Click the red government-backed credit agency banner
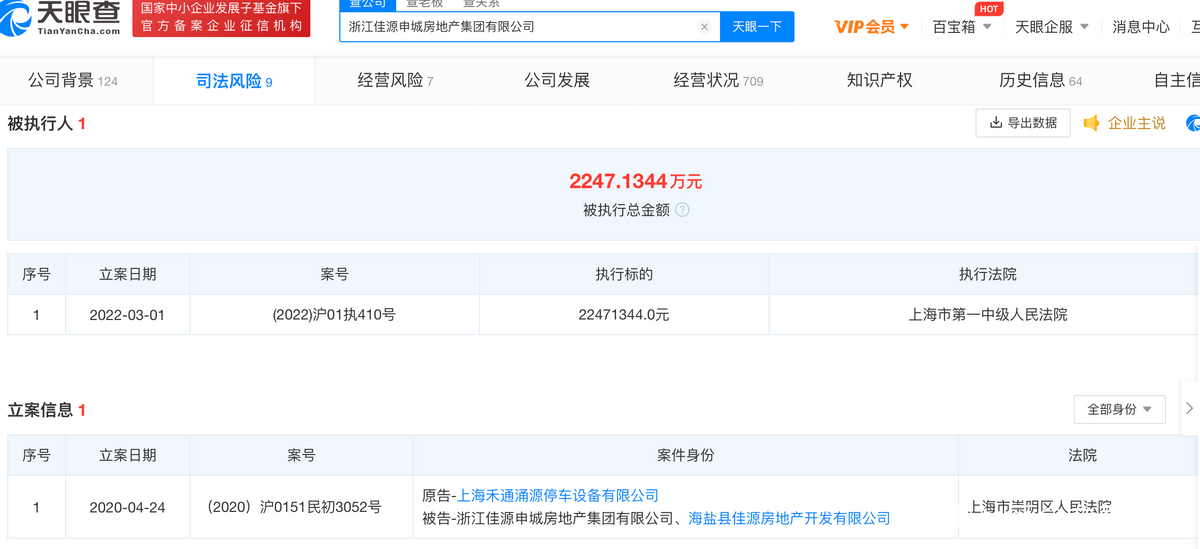This screenshot has height=549, width=1200. click(x=221, y=17)
